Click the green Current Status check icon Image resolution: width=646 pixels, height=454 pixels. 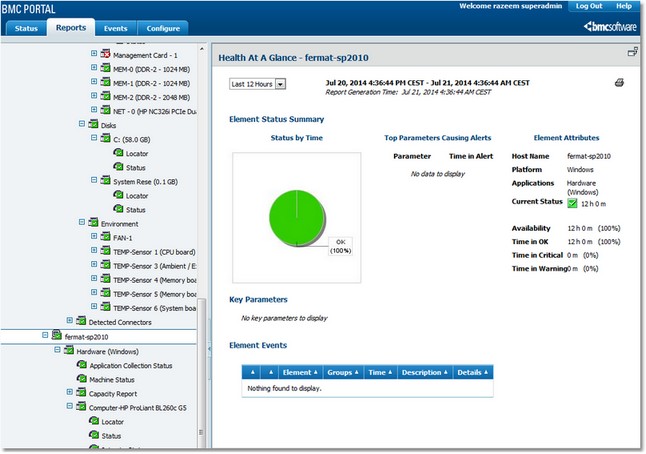coord(544,204)
